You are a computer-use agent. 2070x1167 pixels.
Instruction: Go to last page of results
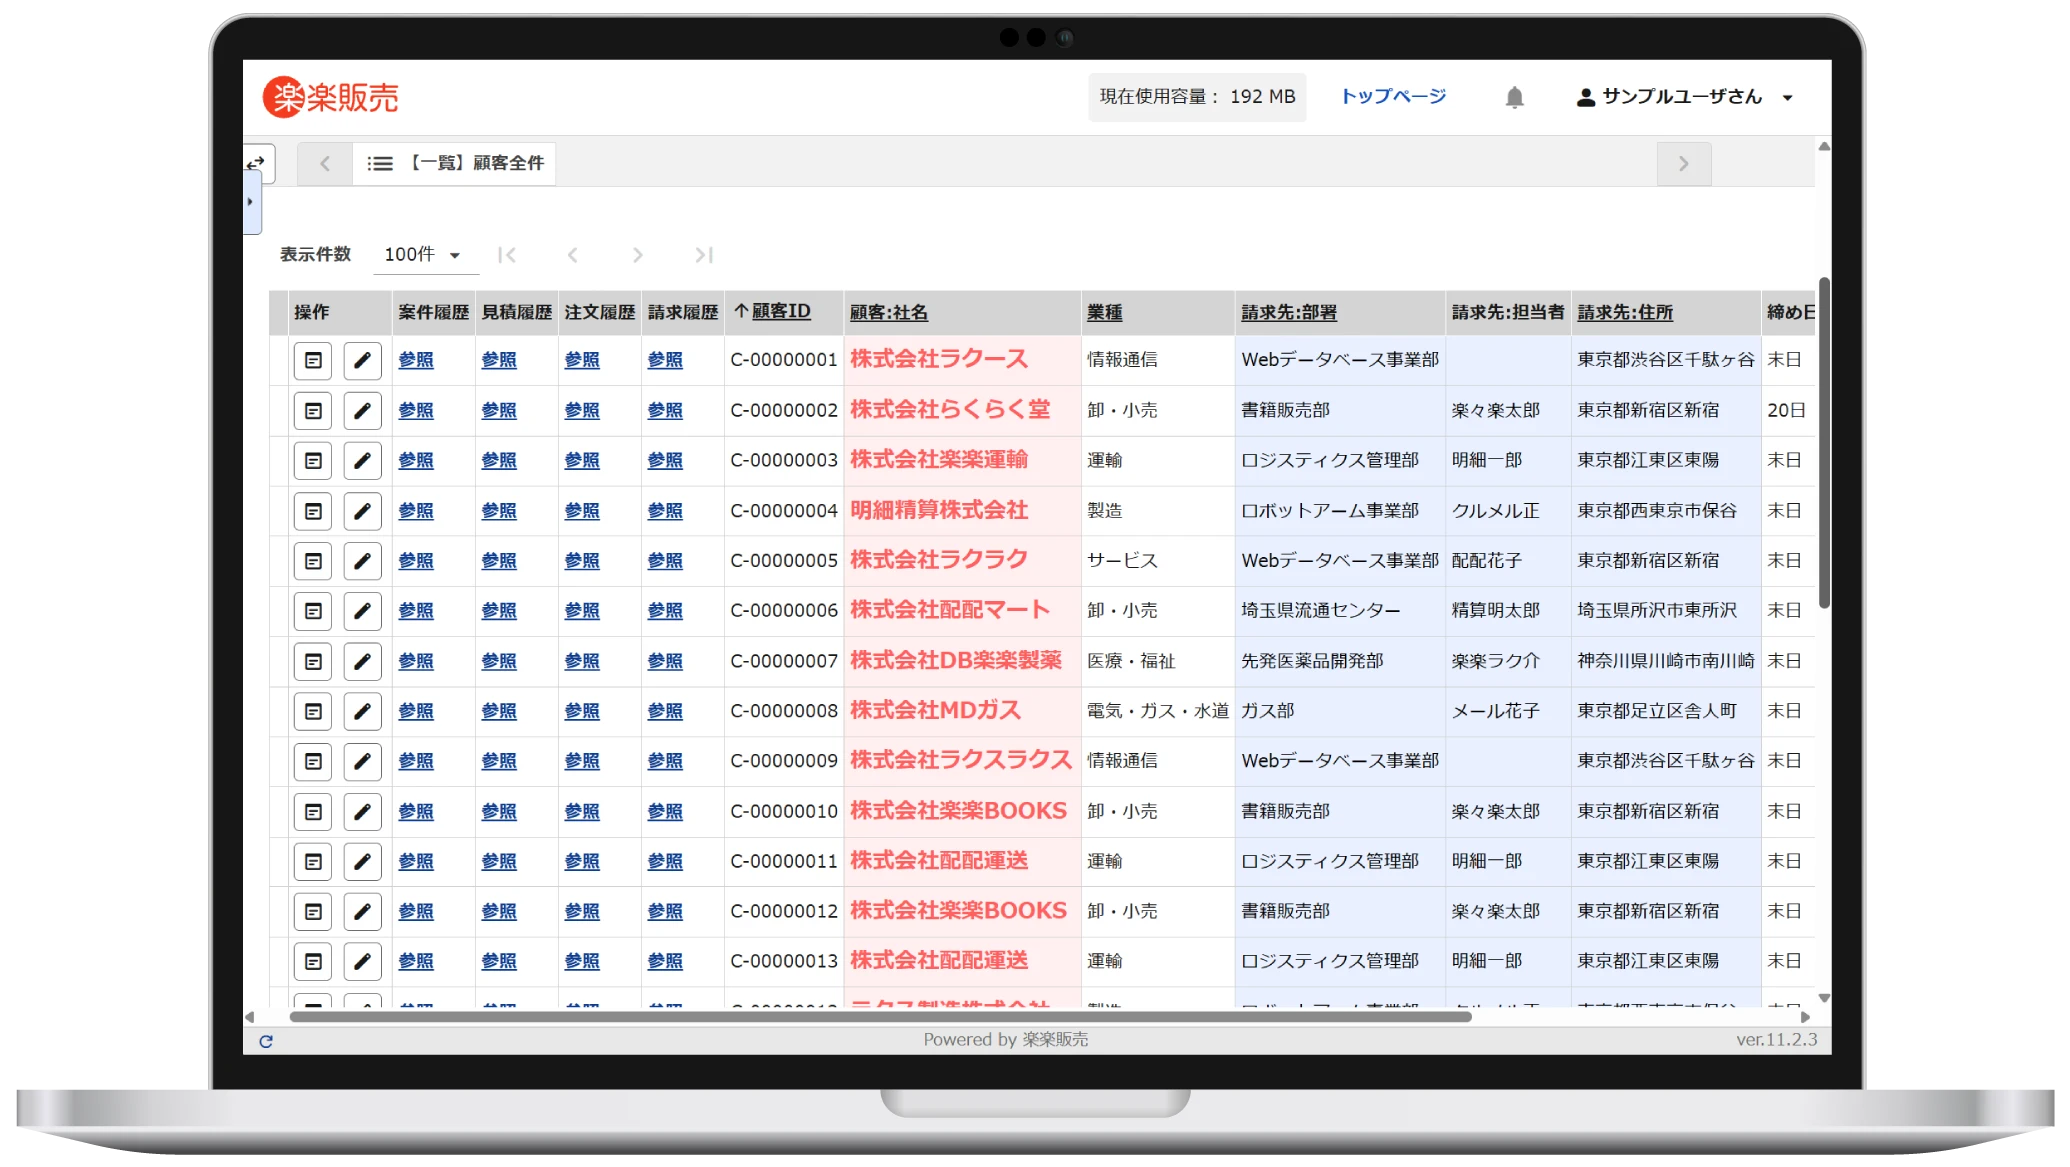coord(704,255)
